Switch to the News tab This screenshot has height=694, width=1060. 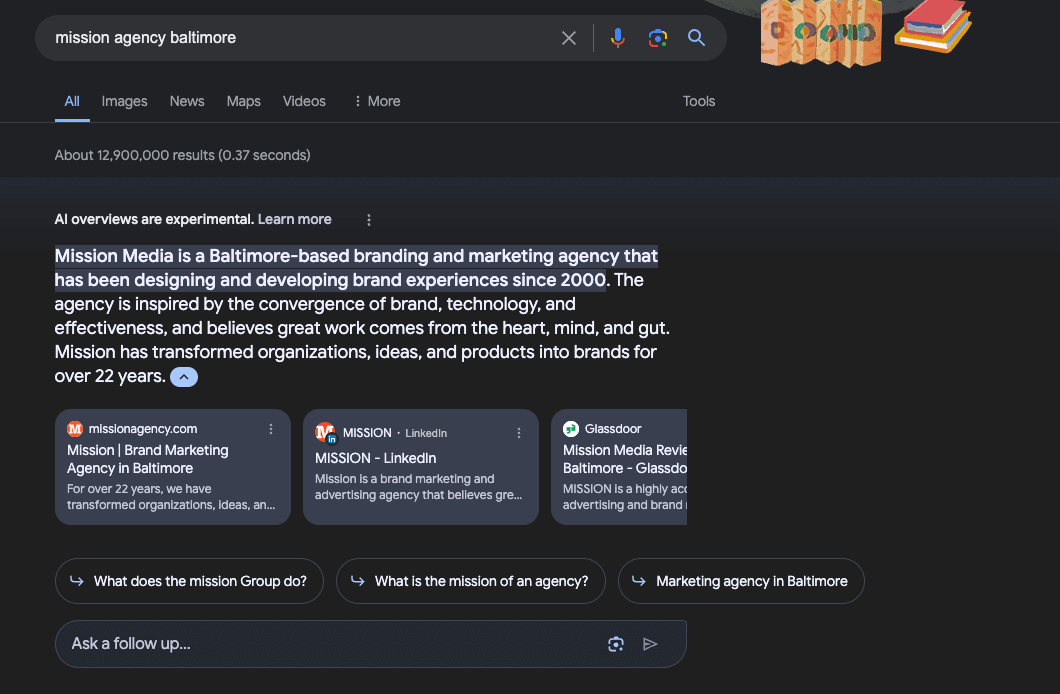[187, 101]
